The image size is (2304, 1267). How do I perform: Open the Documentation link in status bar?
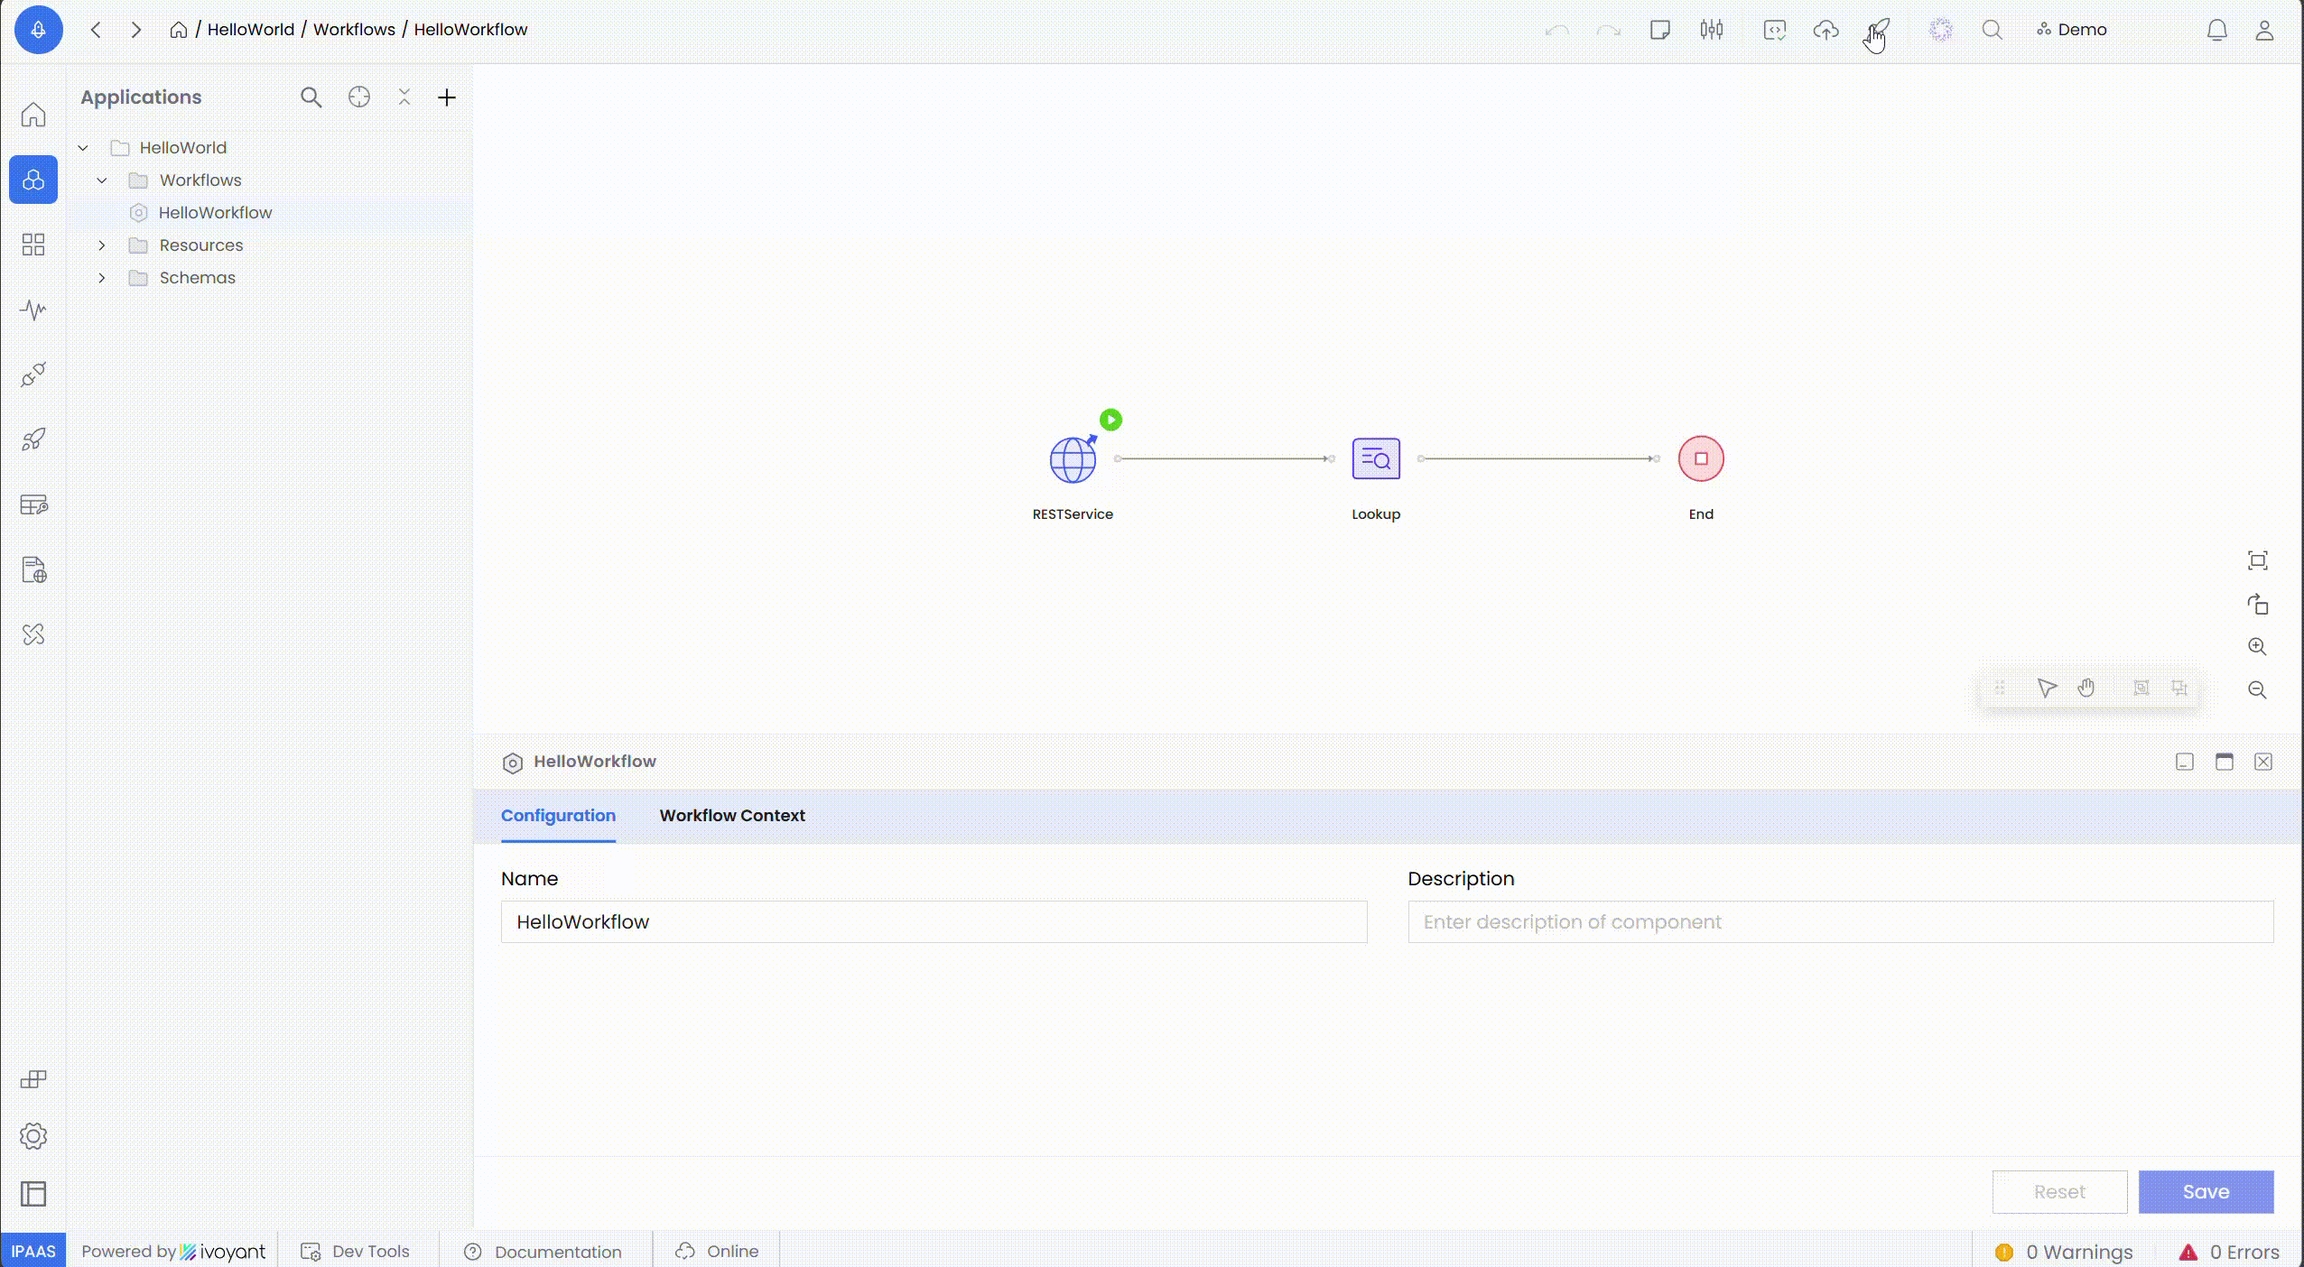[557, 1252]
